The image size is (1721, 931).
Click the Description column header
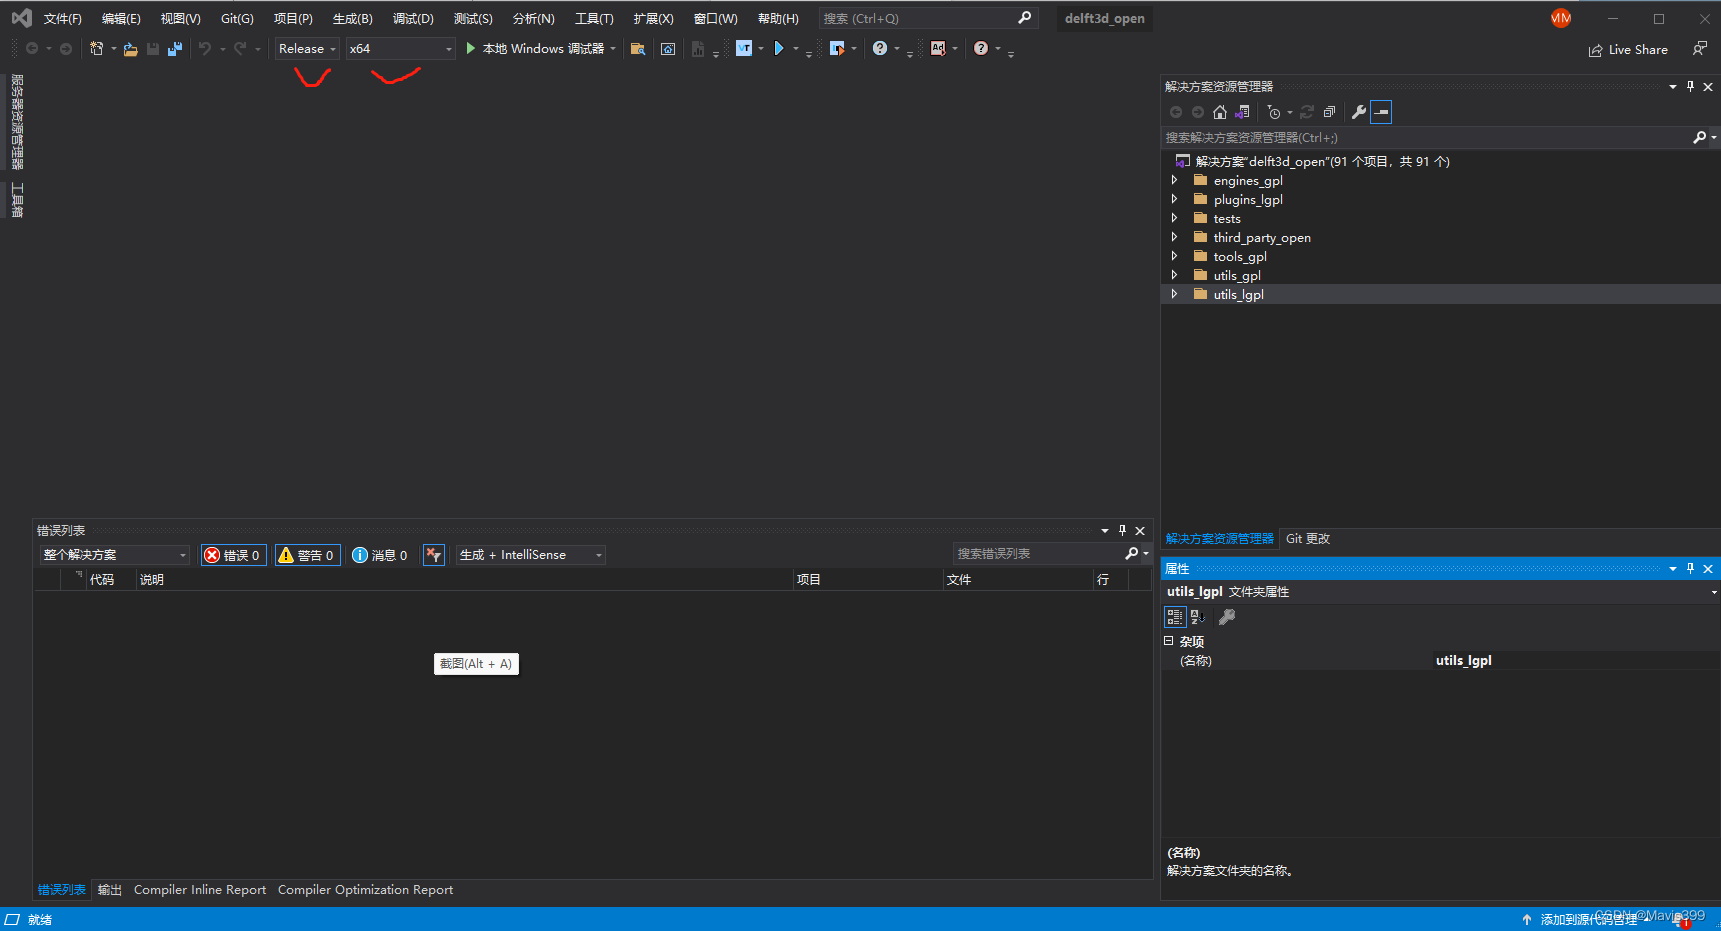[x=464, y=580]
